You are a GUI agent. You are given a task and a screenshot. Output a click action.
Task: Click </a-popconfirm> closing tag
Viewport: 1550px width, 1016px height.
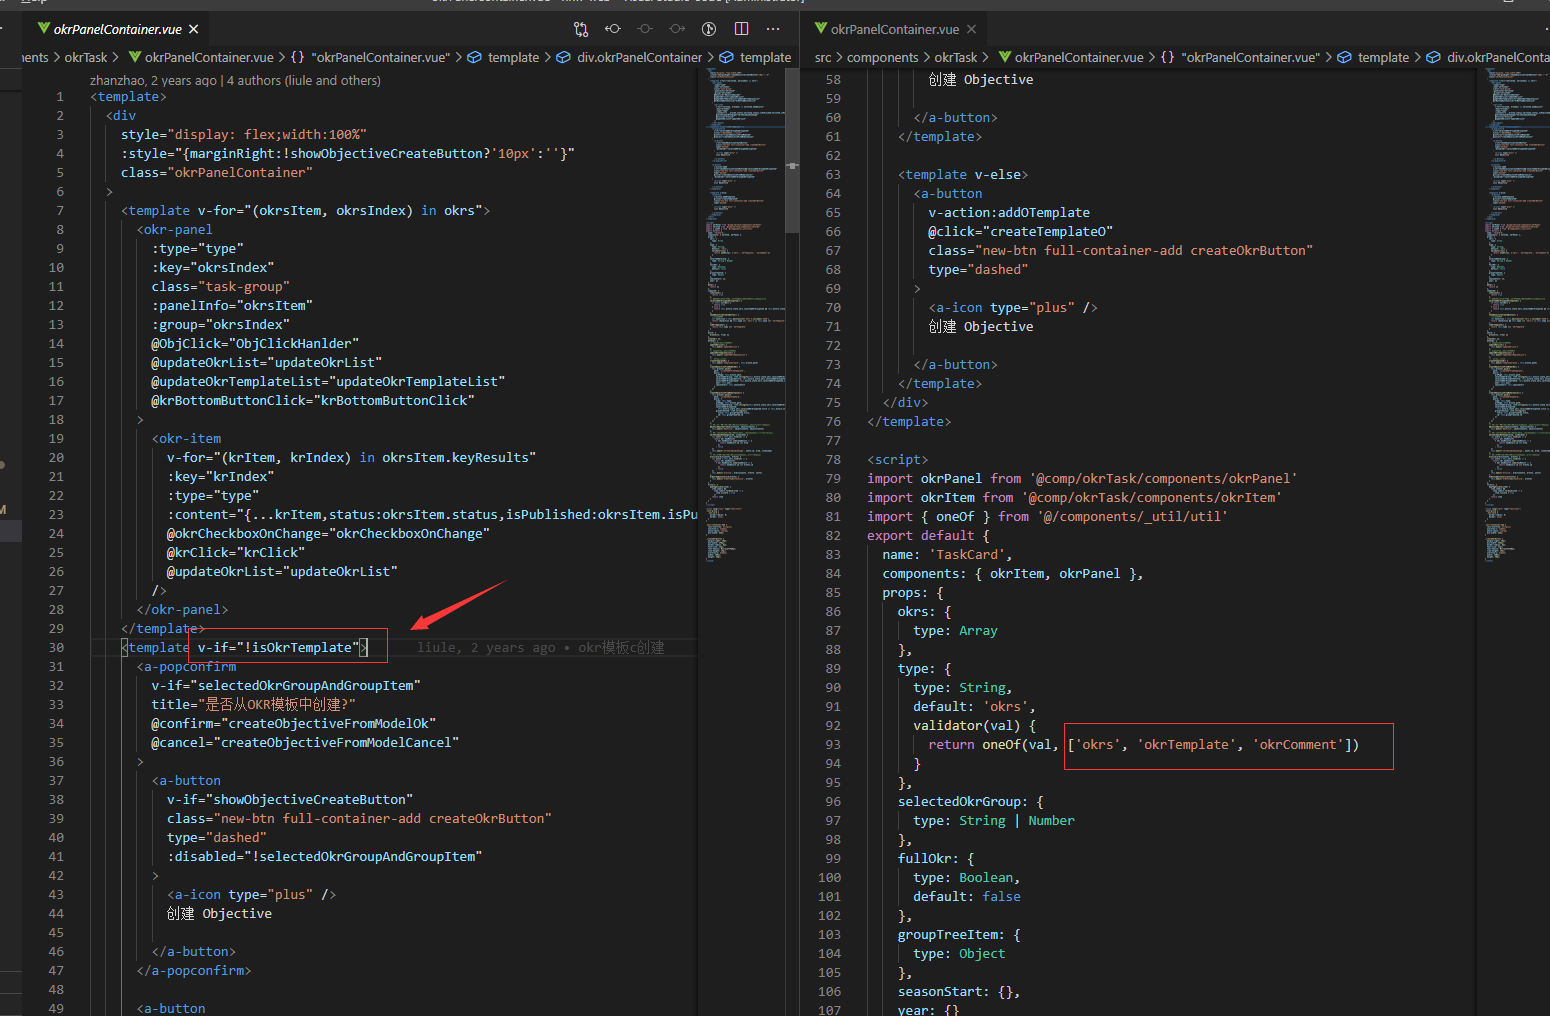point(194,970)
